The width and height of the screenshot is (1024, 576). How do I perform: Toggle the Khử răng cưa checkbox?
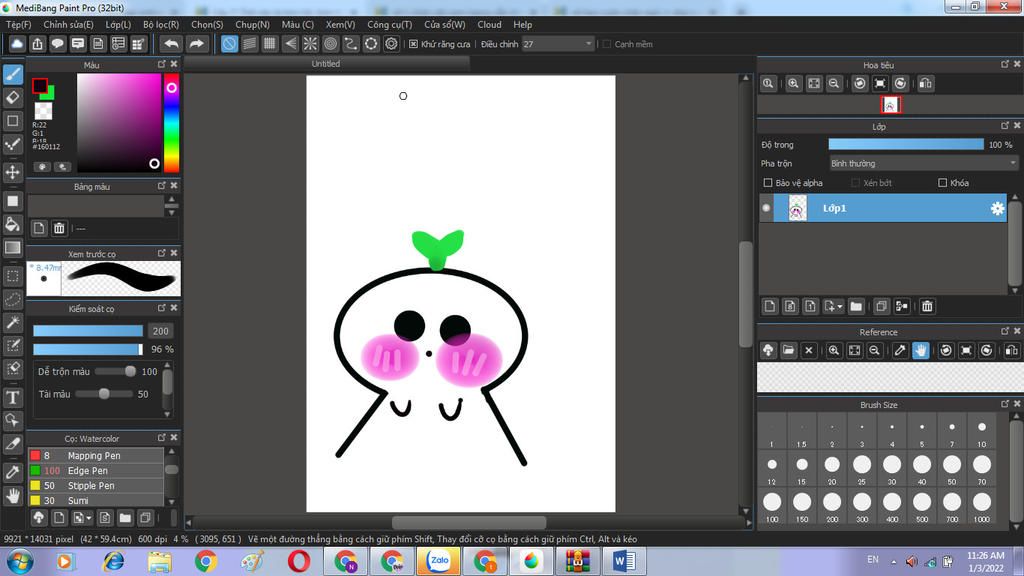tap(413, 44)
